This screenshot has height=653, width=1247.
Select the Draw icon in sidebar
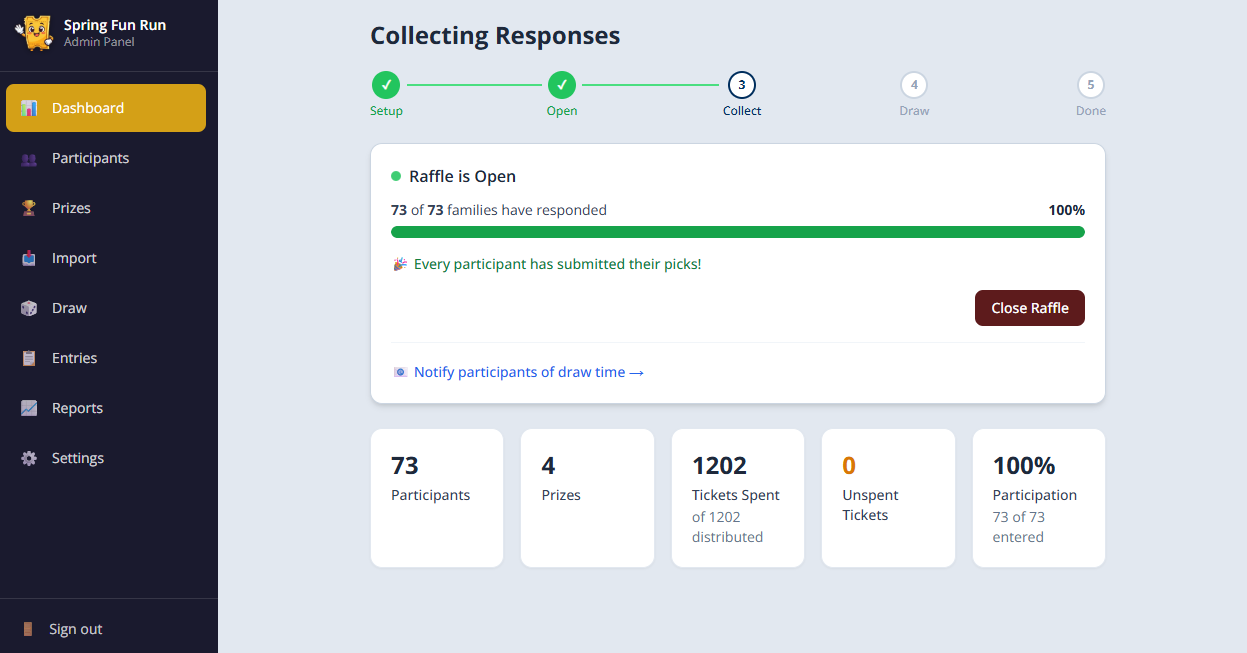tap(27, 307)
